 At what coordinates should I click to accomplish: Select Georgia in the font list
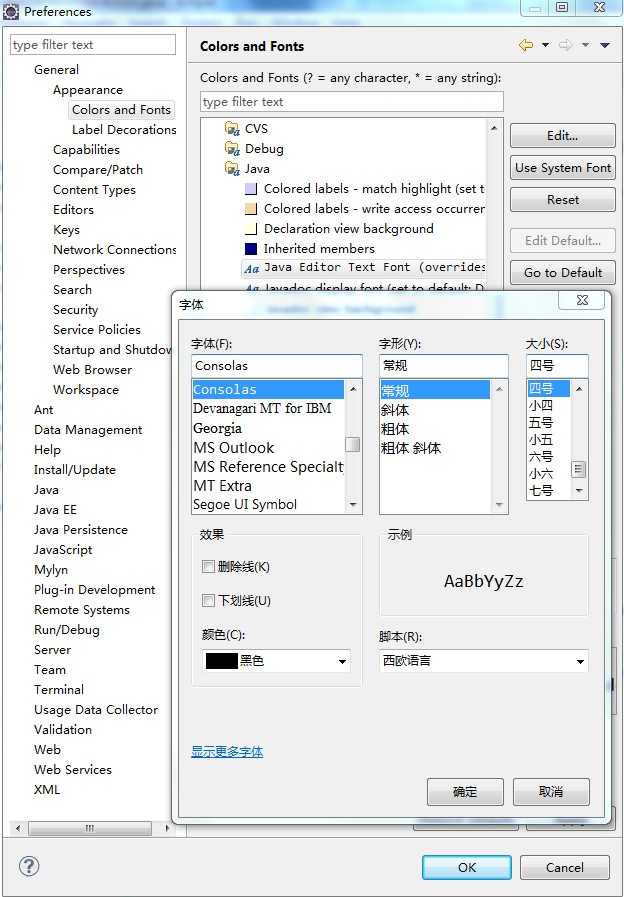point(217,428)
